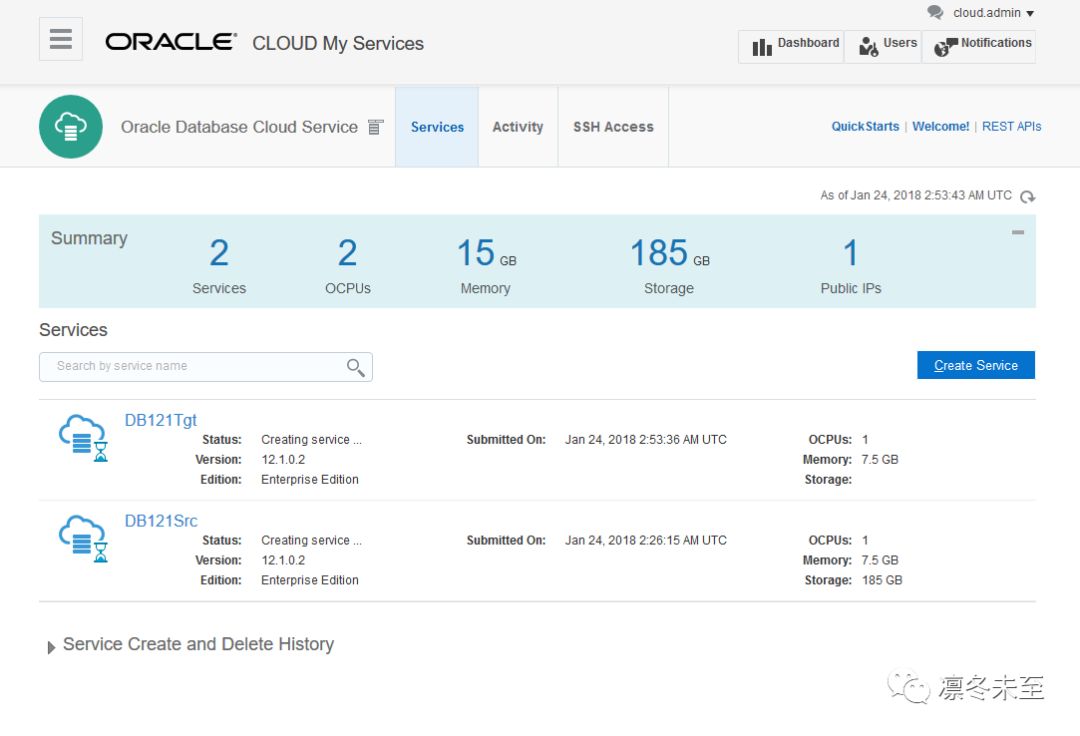This screenshot has width=1080, height=736.
Task: Open the Welcome! link
Action: click(x=940, y=127)
